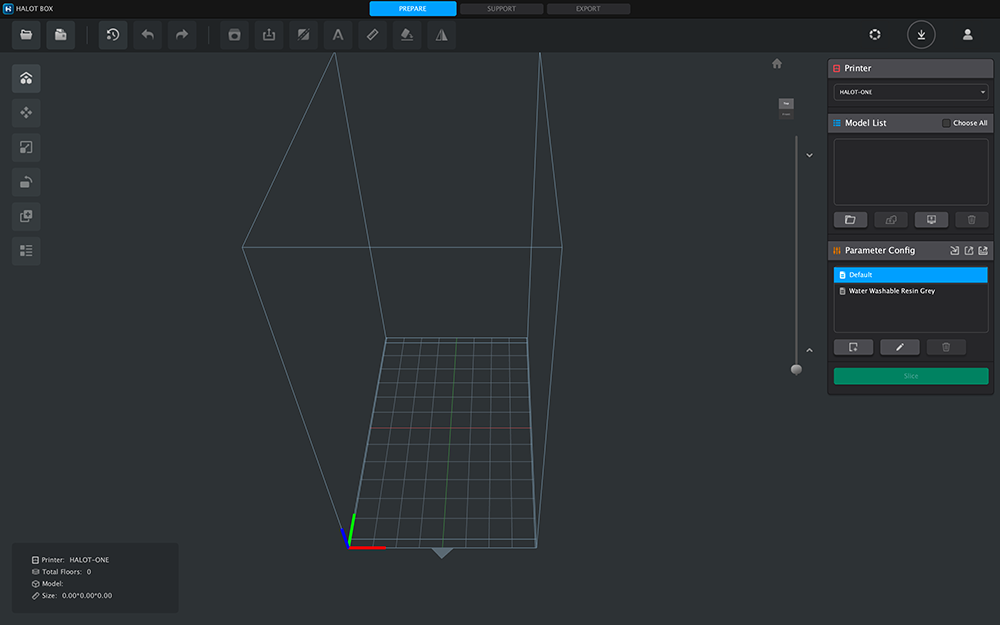Click the down chevron above layer slider
This screenshot has width=1000, height=625.
point(809,155)
